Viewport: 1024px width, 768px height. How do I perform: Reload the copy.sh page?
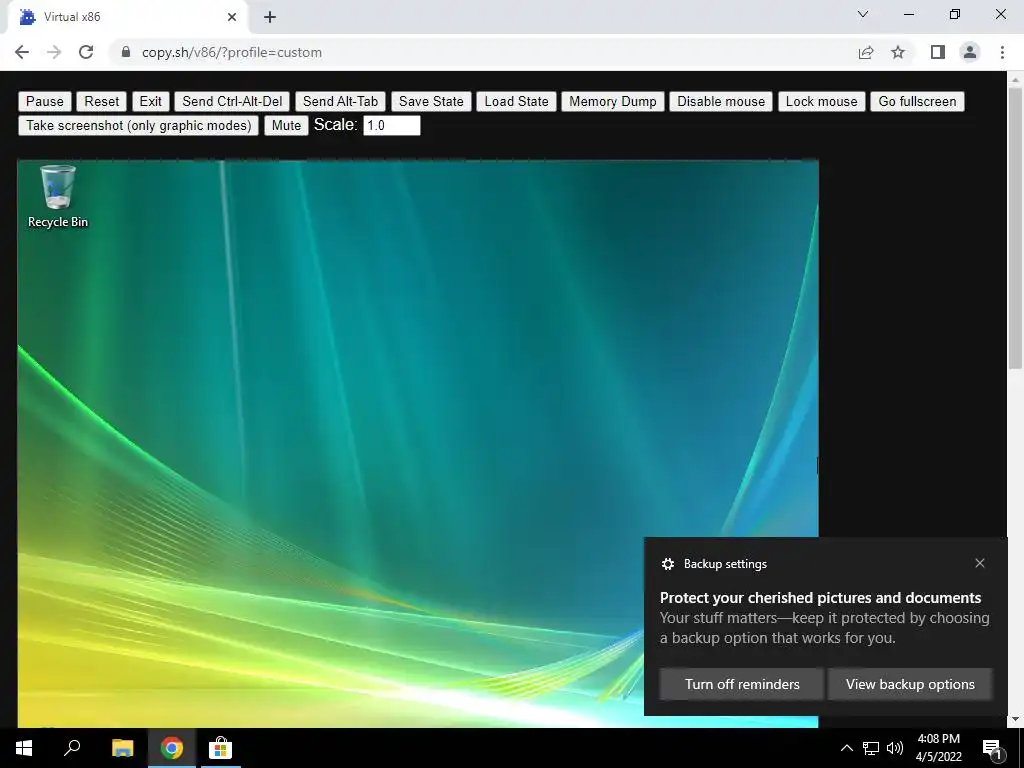tap(86, 52)
